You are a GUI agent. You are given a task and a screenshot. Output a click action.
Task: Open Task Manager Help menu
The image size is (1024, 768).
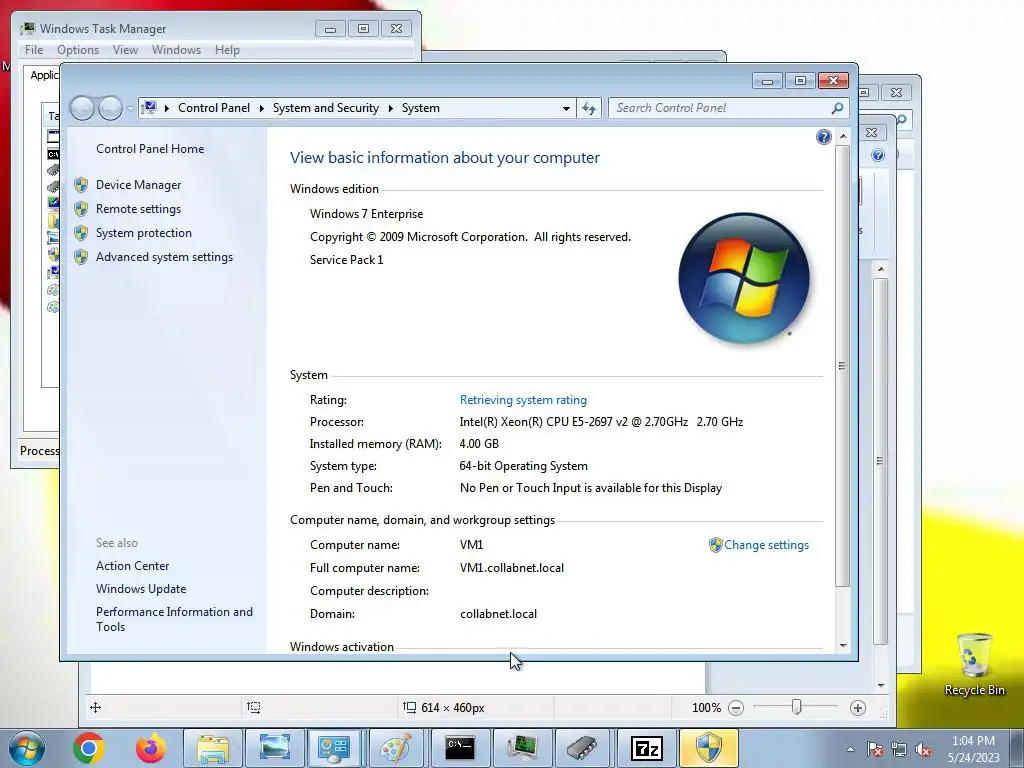[x=227, y=50]
